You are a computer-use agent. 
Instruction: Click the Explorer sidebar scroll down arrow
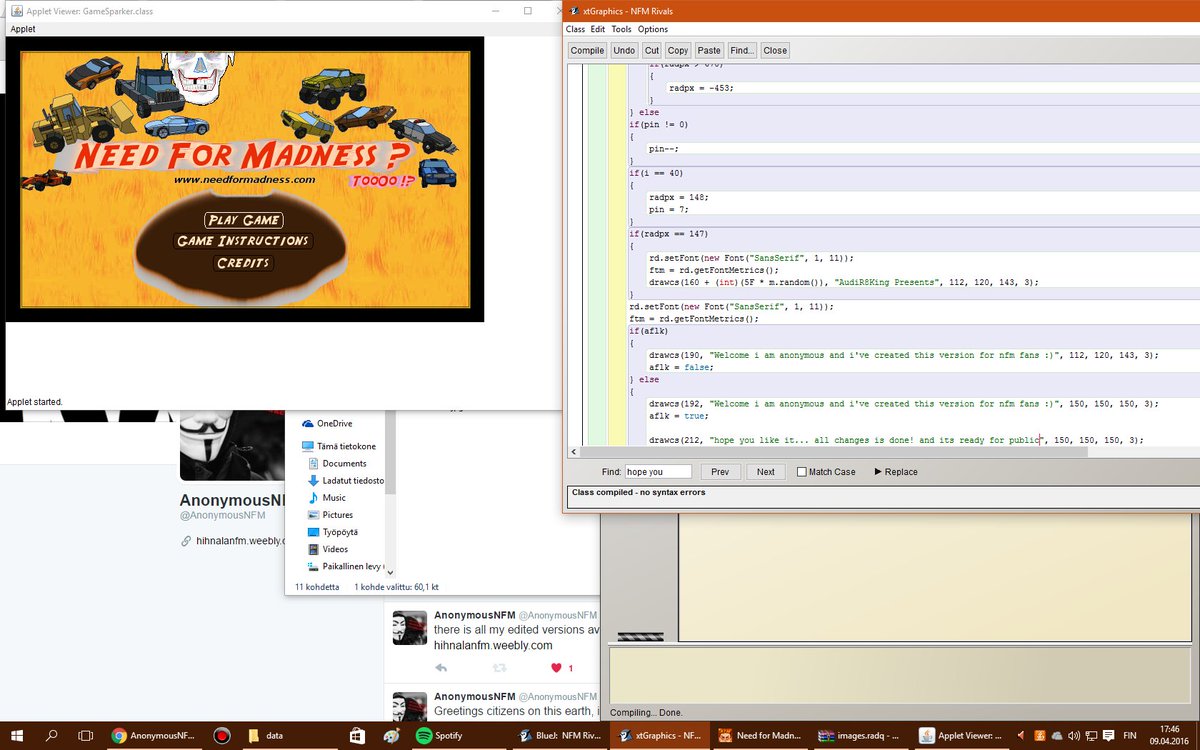tap(390, 573)
